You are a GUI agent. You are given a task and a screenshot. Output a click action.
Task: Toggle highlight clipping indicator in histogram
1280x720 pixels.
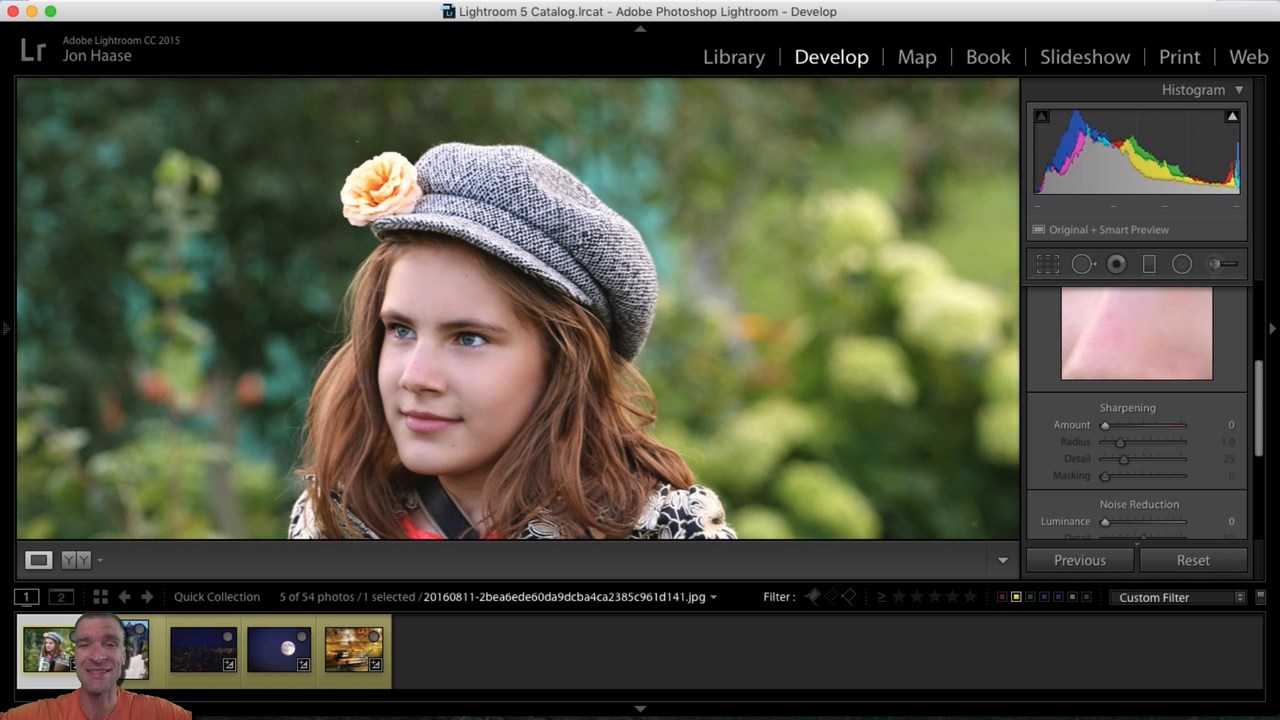[x=1232, y=117]
